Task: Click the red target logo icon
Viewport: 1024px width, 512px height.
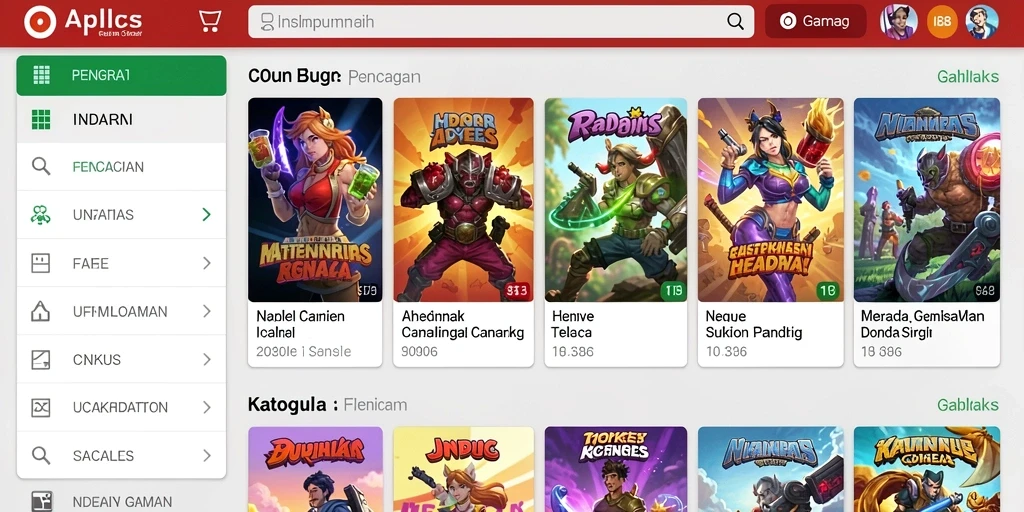Action: [x=40, y=22]
